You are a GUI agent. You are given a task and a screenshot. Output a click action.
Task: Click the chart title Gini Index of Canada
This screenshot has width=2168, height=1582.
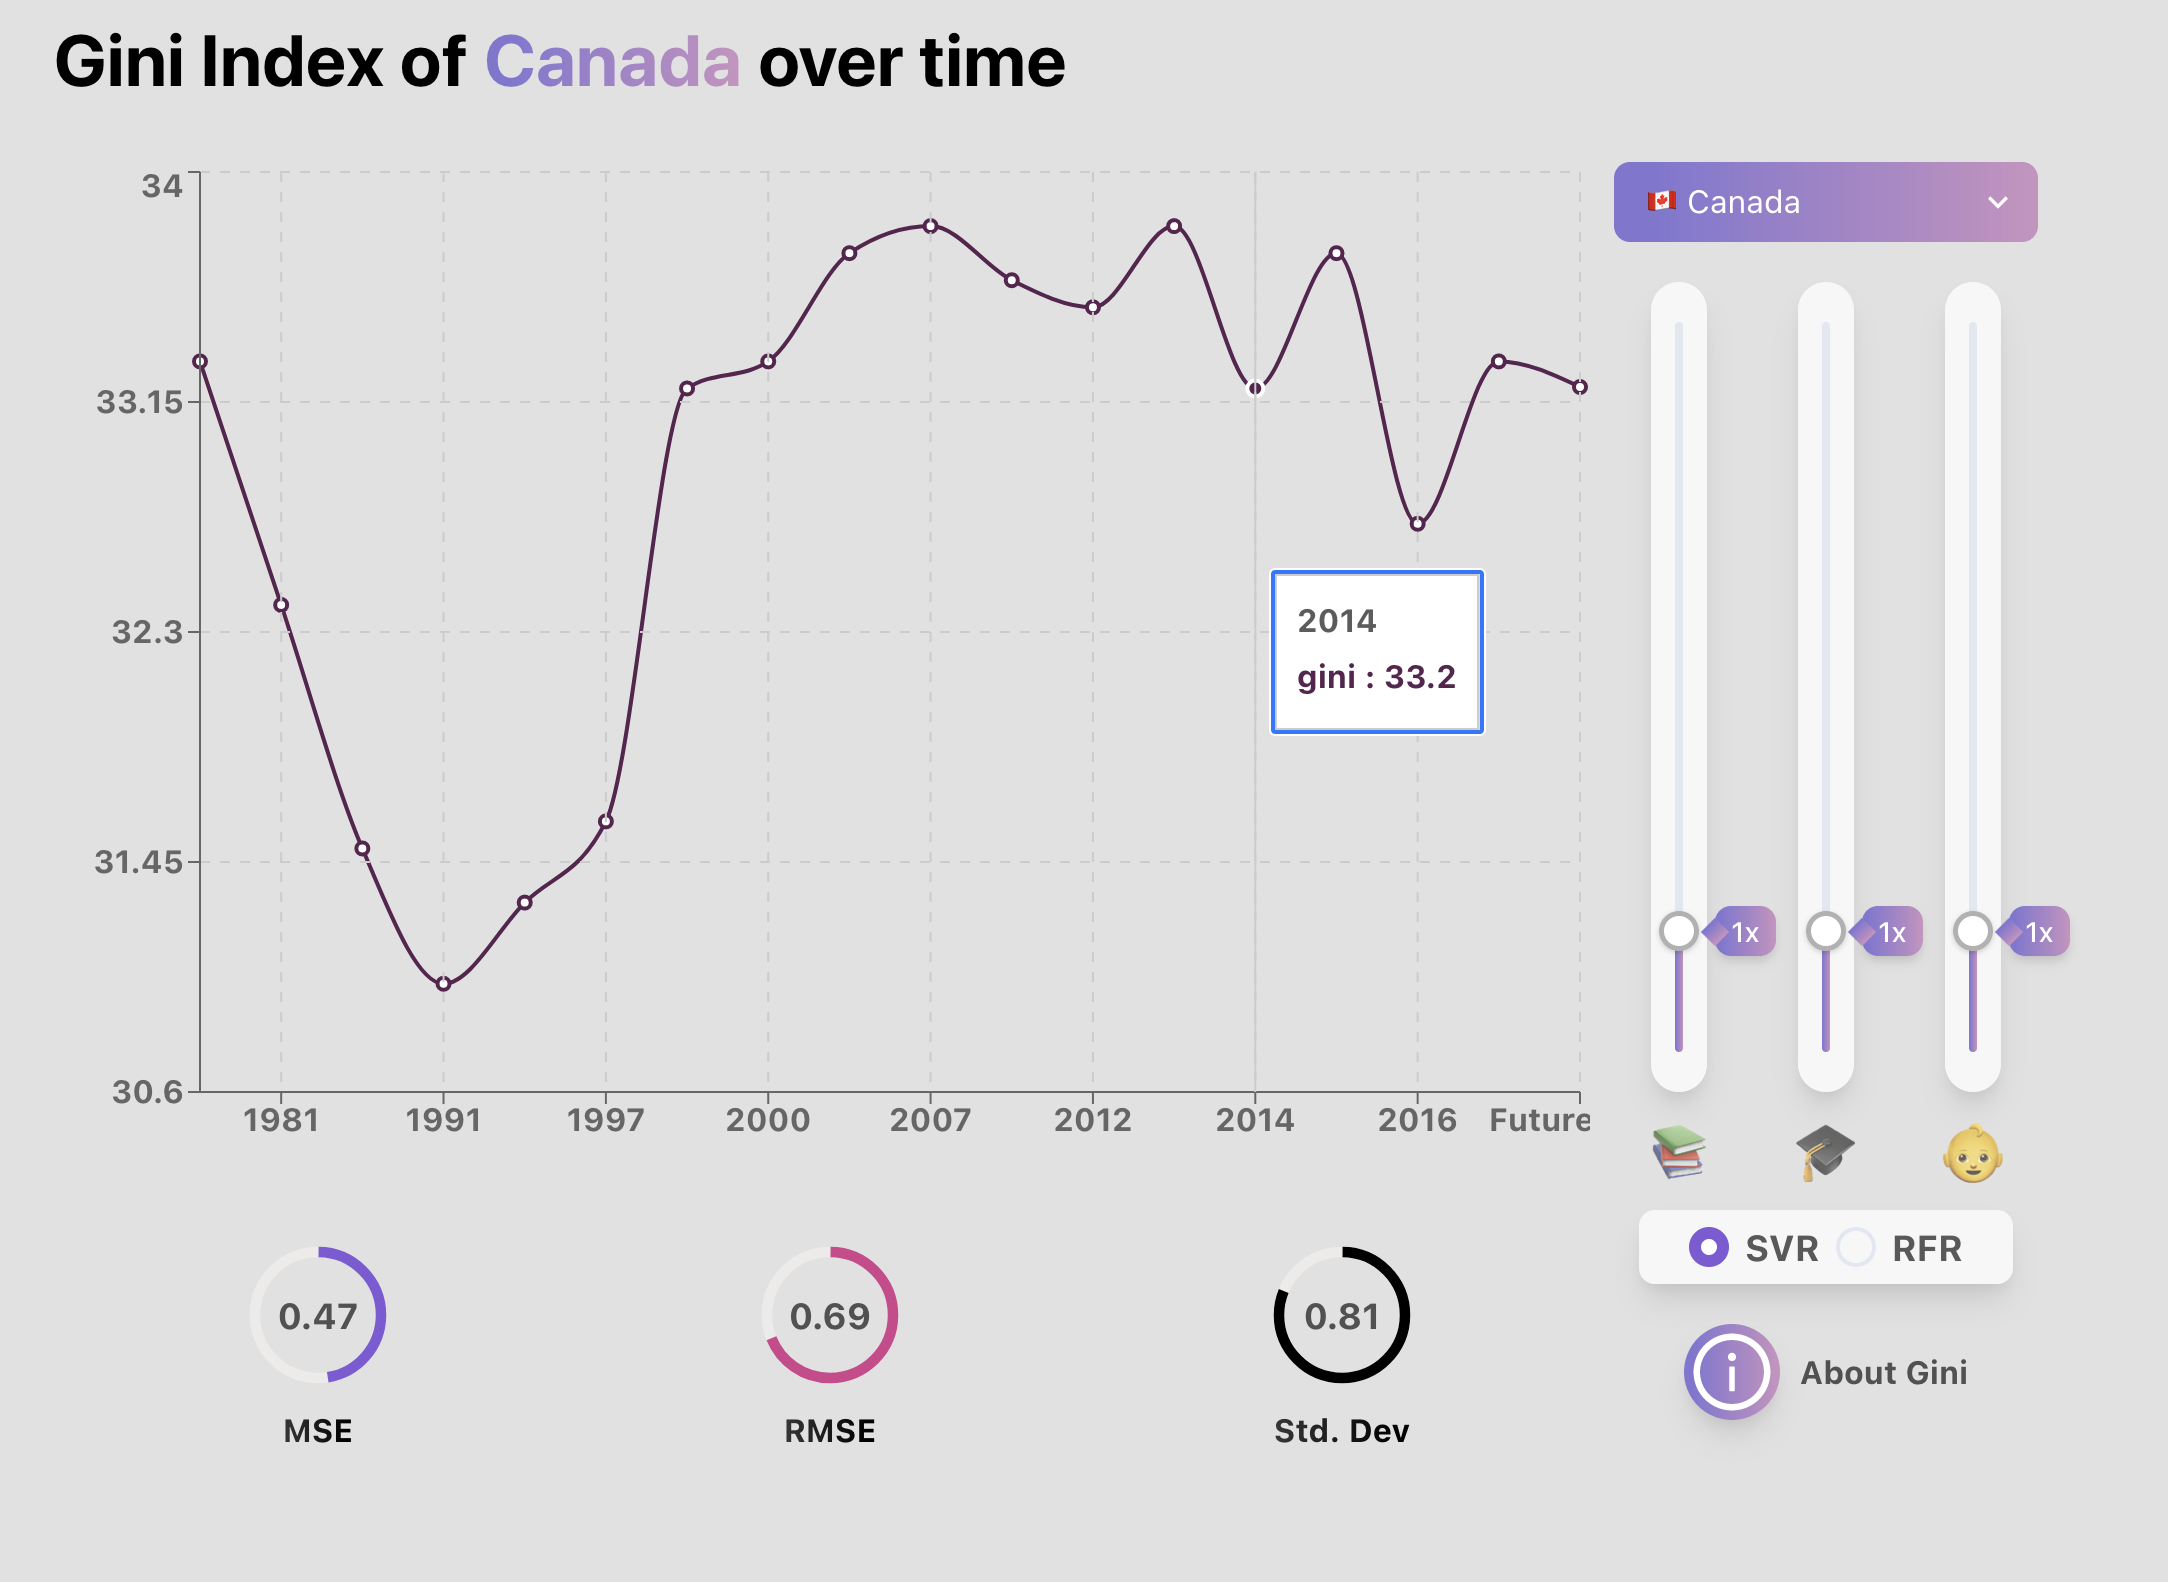click(x=560, y=62)
